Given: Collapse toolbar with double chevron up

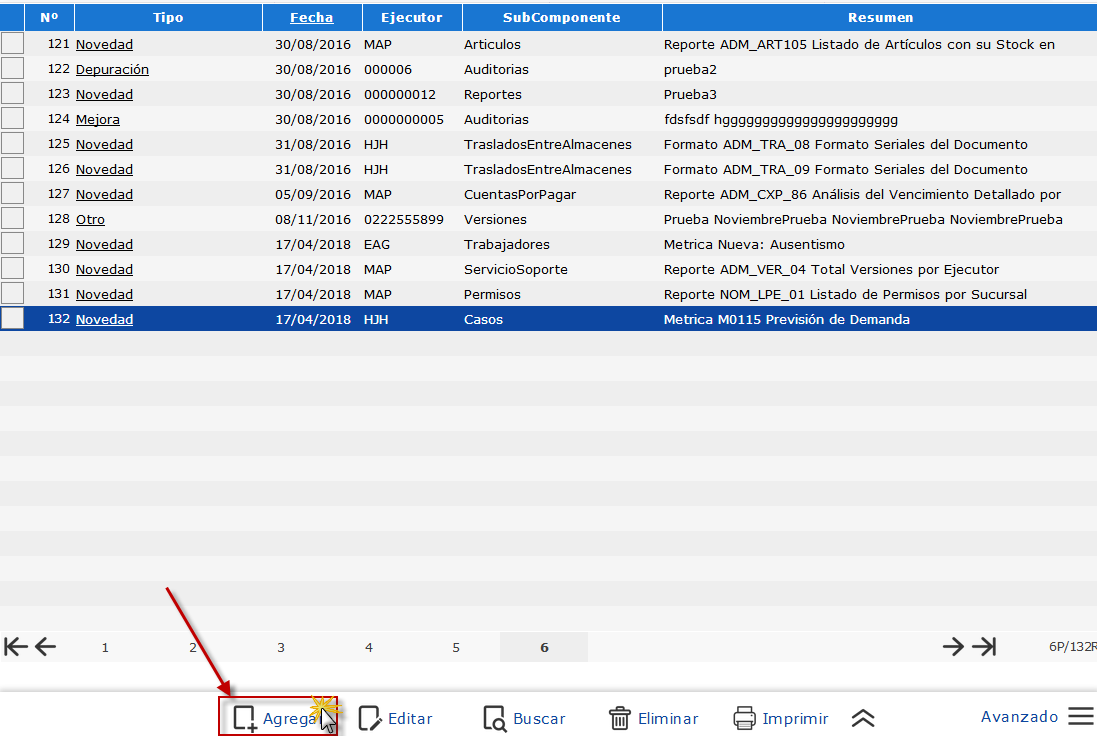Looking at the screenshot, I should coord(863,718).
